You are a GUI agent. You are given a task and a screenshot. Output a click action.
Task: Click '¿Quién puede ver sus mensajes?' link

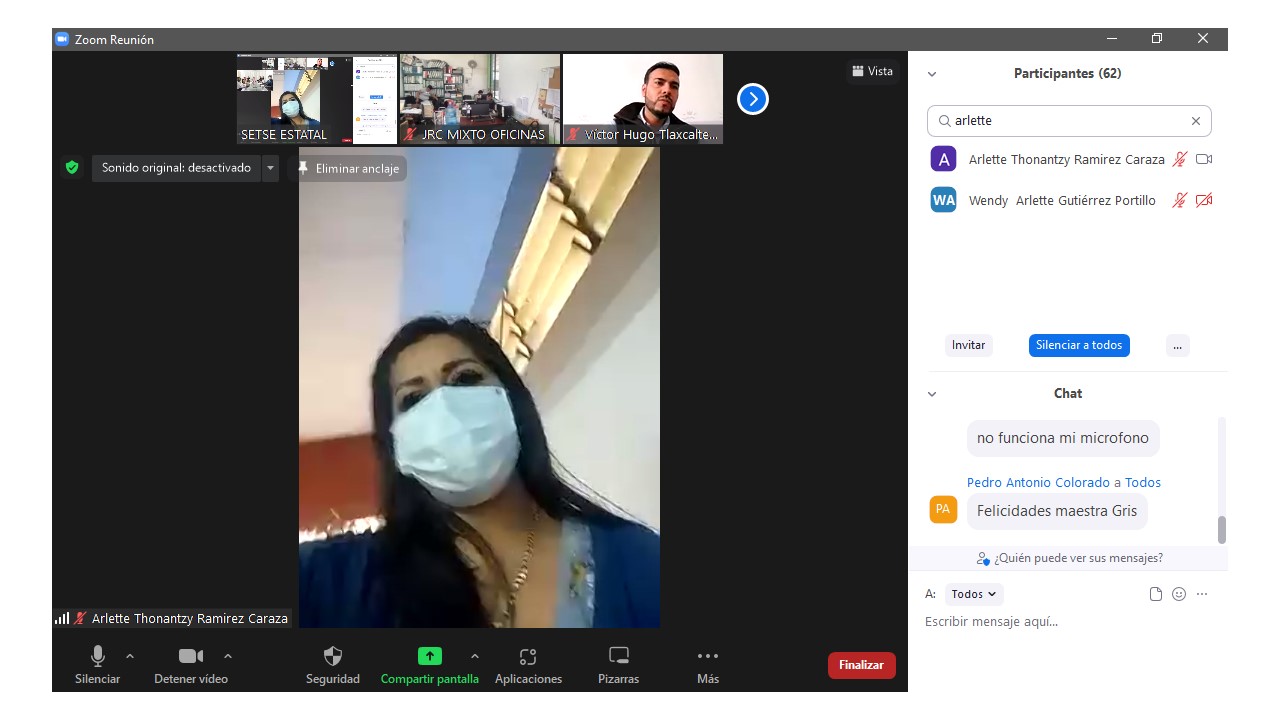1070,558
